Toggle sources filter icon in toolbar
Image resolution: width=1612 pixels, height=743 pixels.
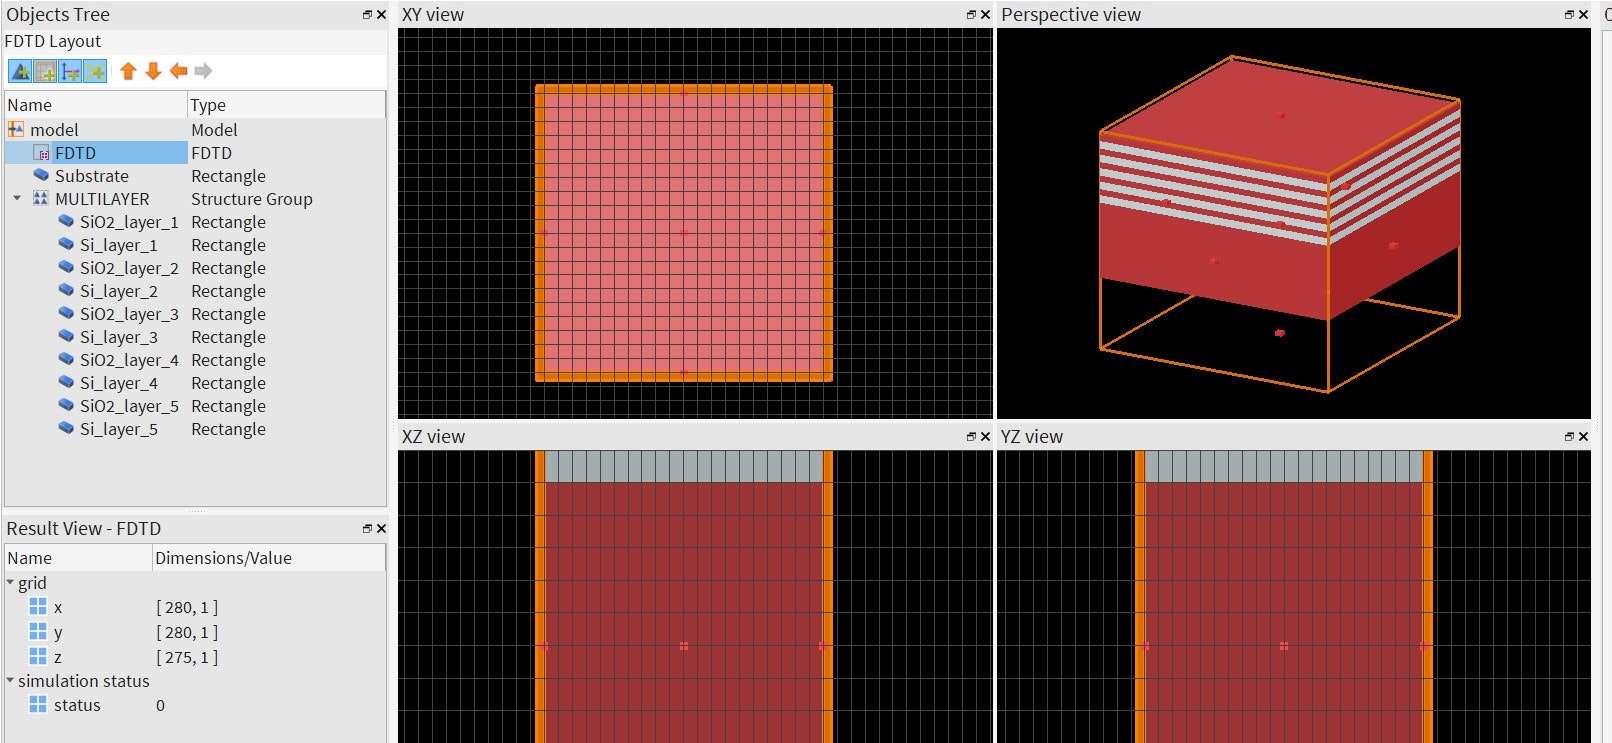point(70,71)
